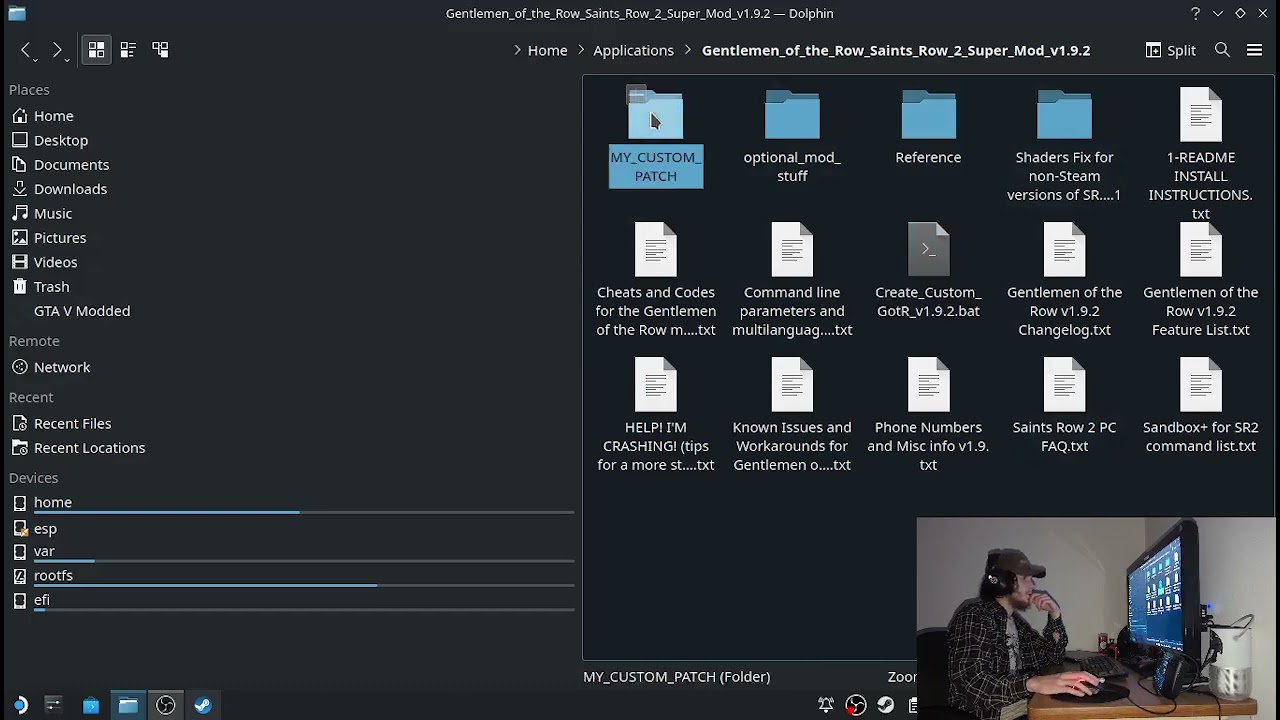This screenshot has width=1280, height=720.
Task: Click the Split view button
Action: (x=1170, y=50)
